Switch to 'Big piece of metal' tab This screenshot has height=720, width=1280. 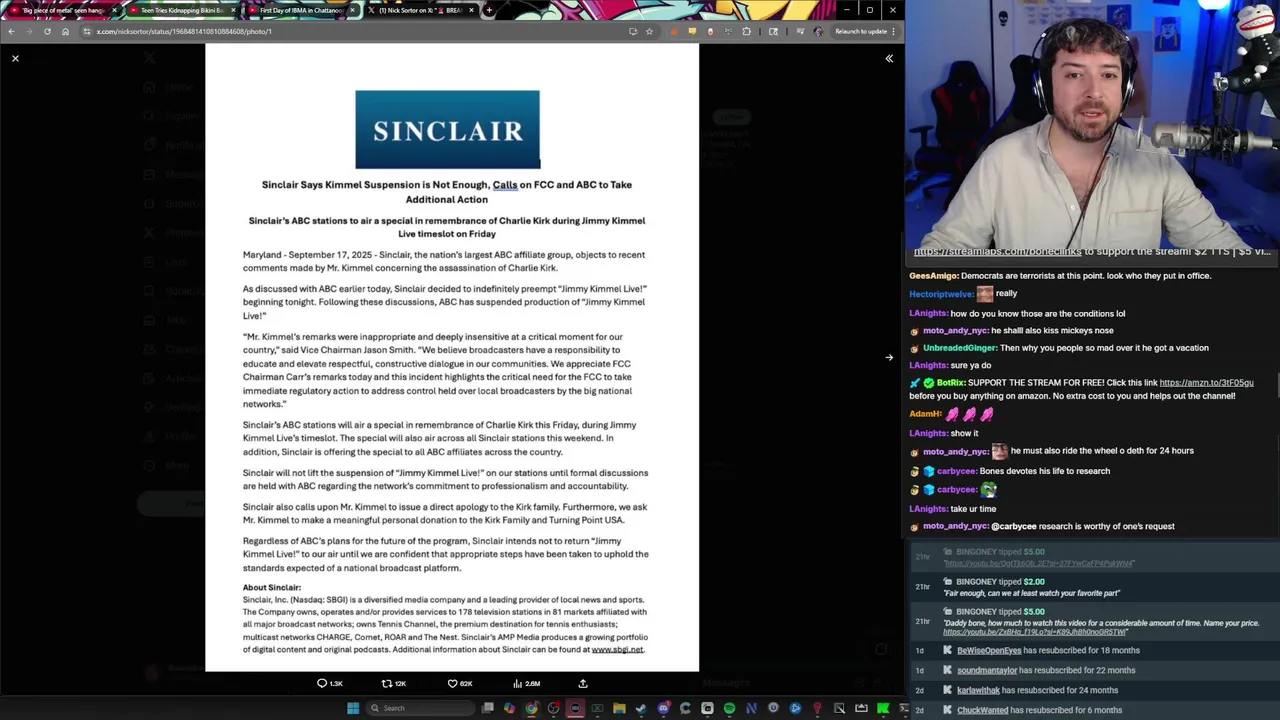(x=62, y=10)
